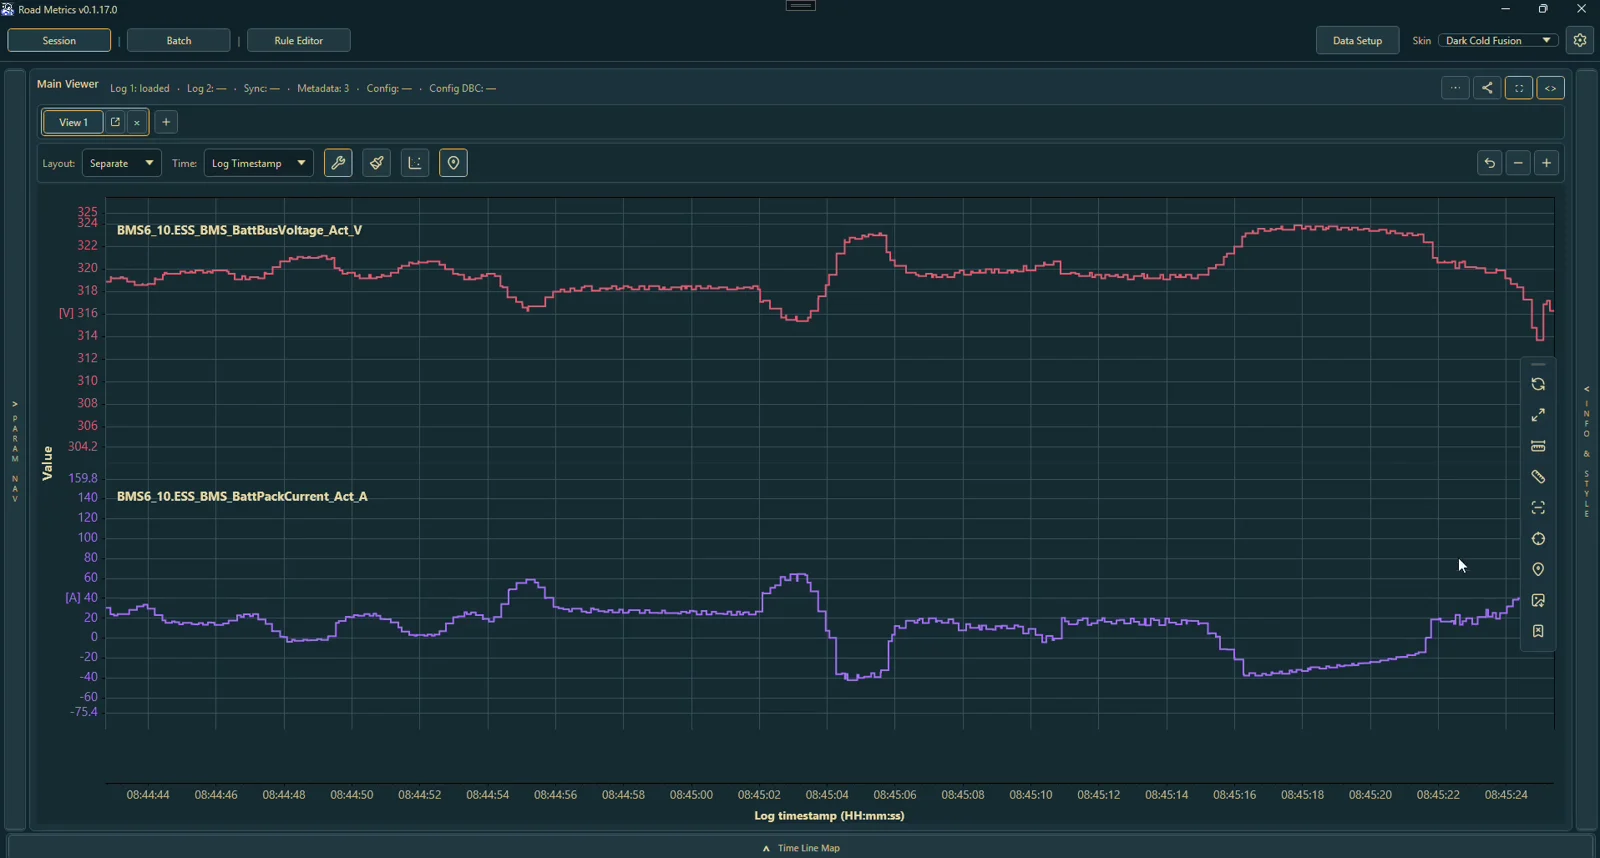The height and width of the screenshot is (858, 1600).
Task: Click the drag handle atop the floating plot toolbar
Action: [1538, 364]
